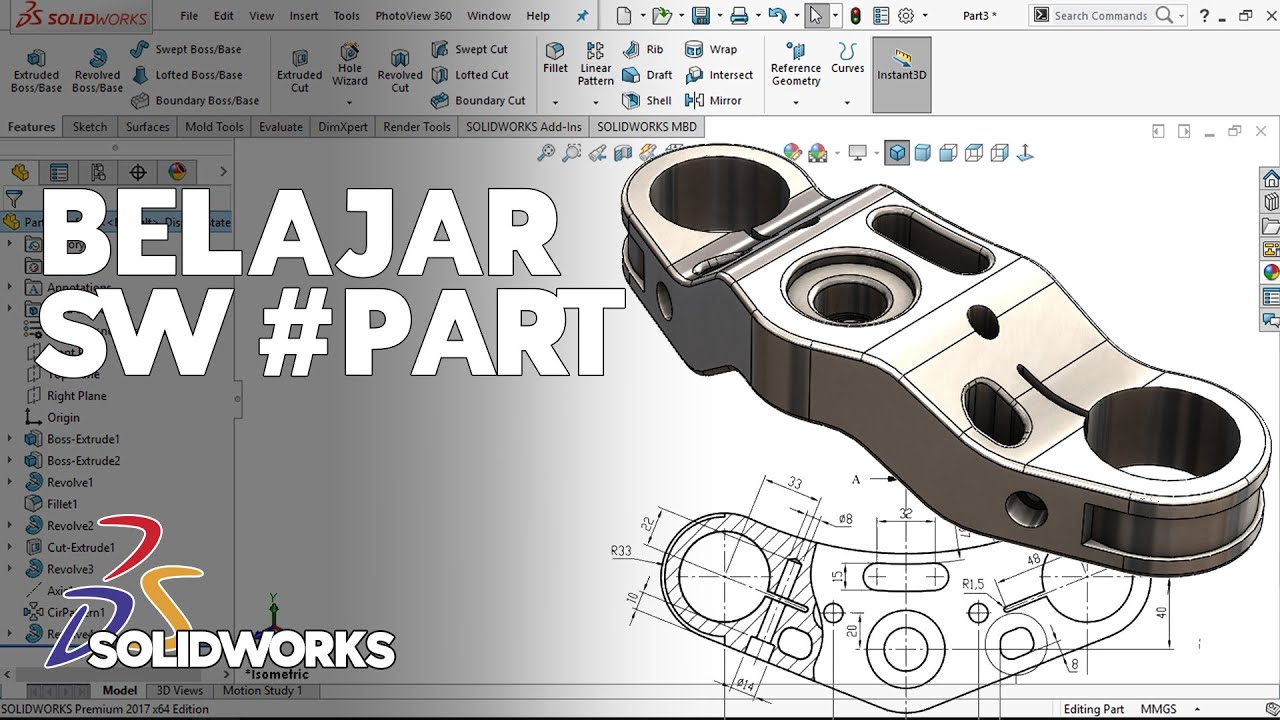The width and height of the screenshot is (1280, 720).
Task: Select the Rib feature
Action: (643, 49)
